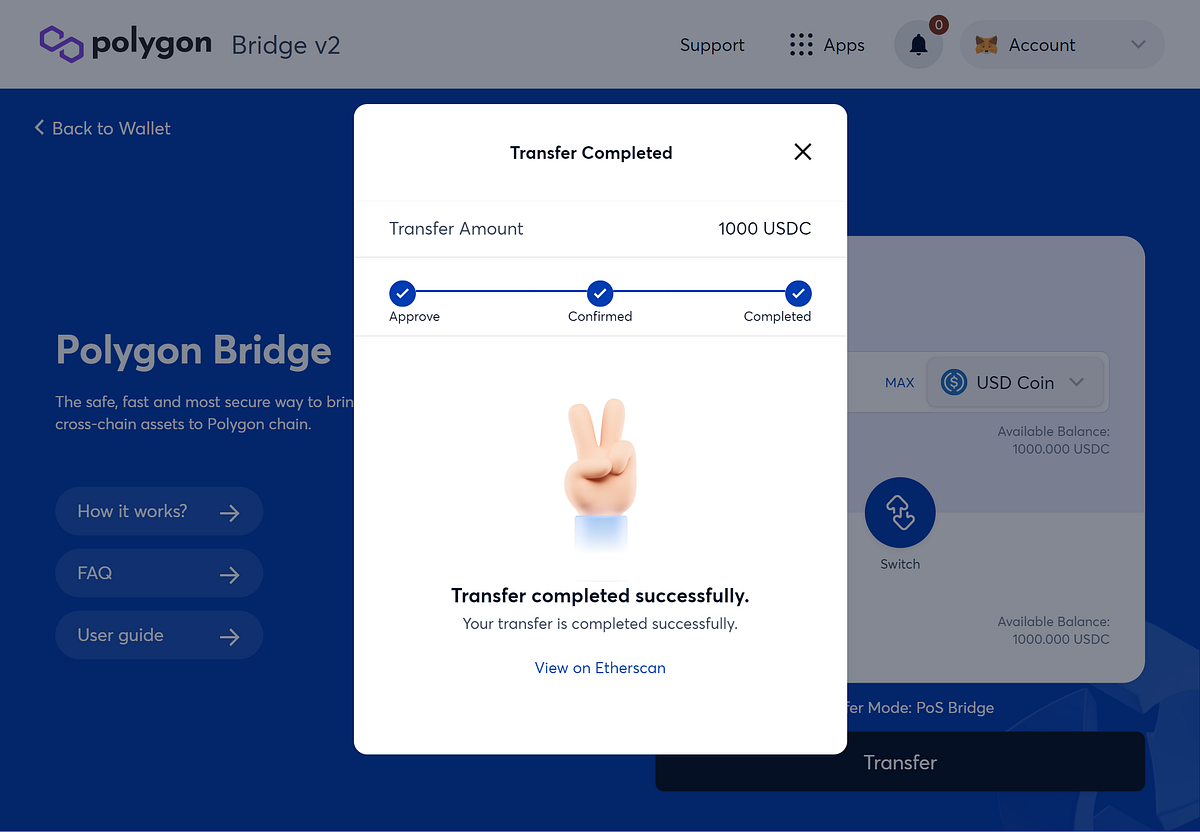
Task: Click the MAX amount button
Action: click(x=899, y=383)
